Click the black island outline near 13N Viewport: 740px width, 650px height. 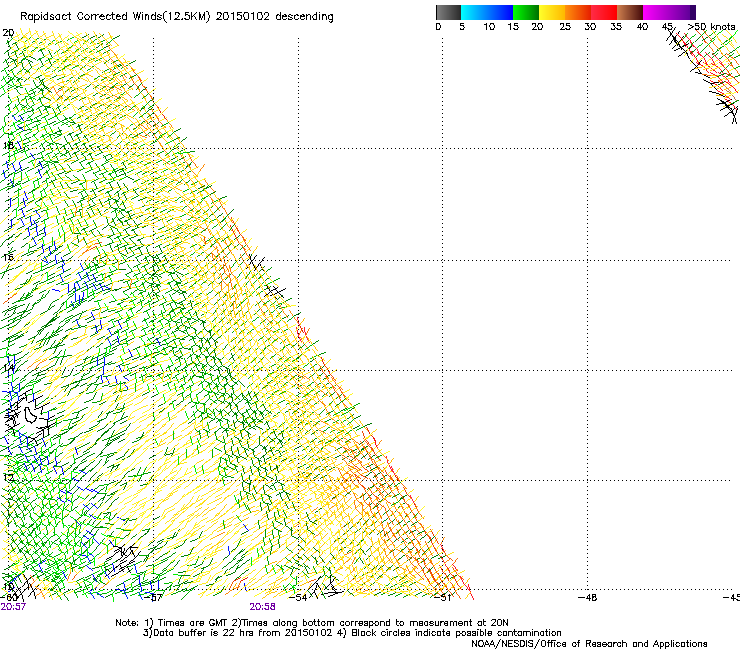(x=31, y=414)
